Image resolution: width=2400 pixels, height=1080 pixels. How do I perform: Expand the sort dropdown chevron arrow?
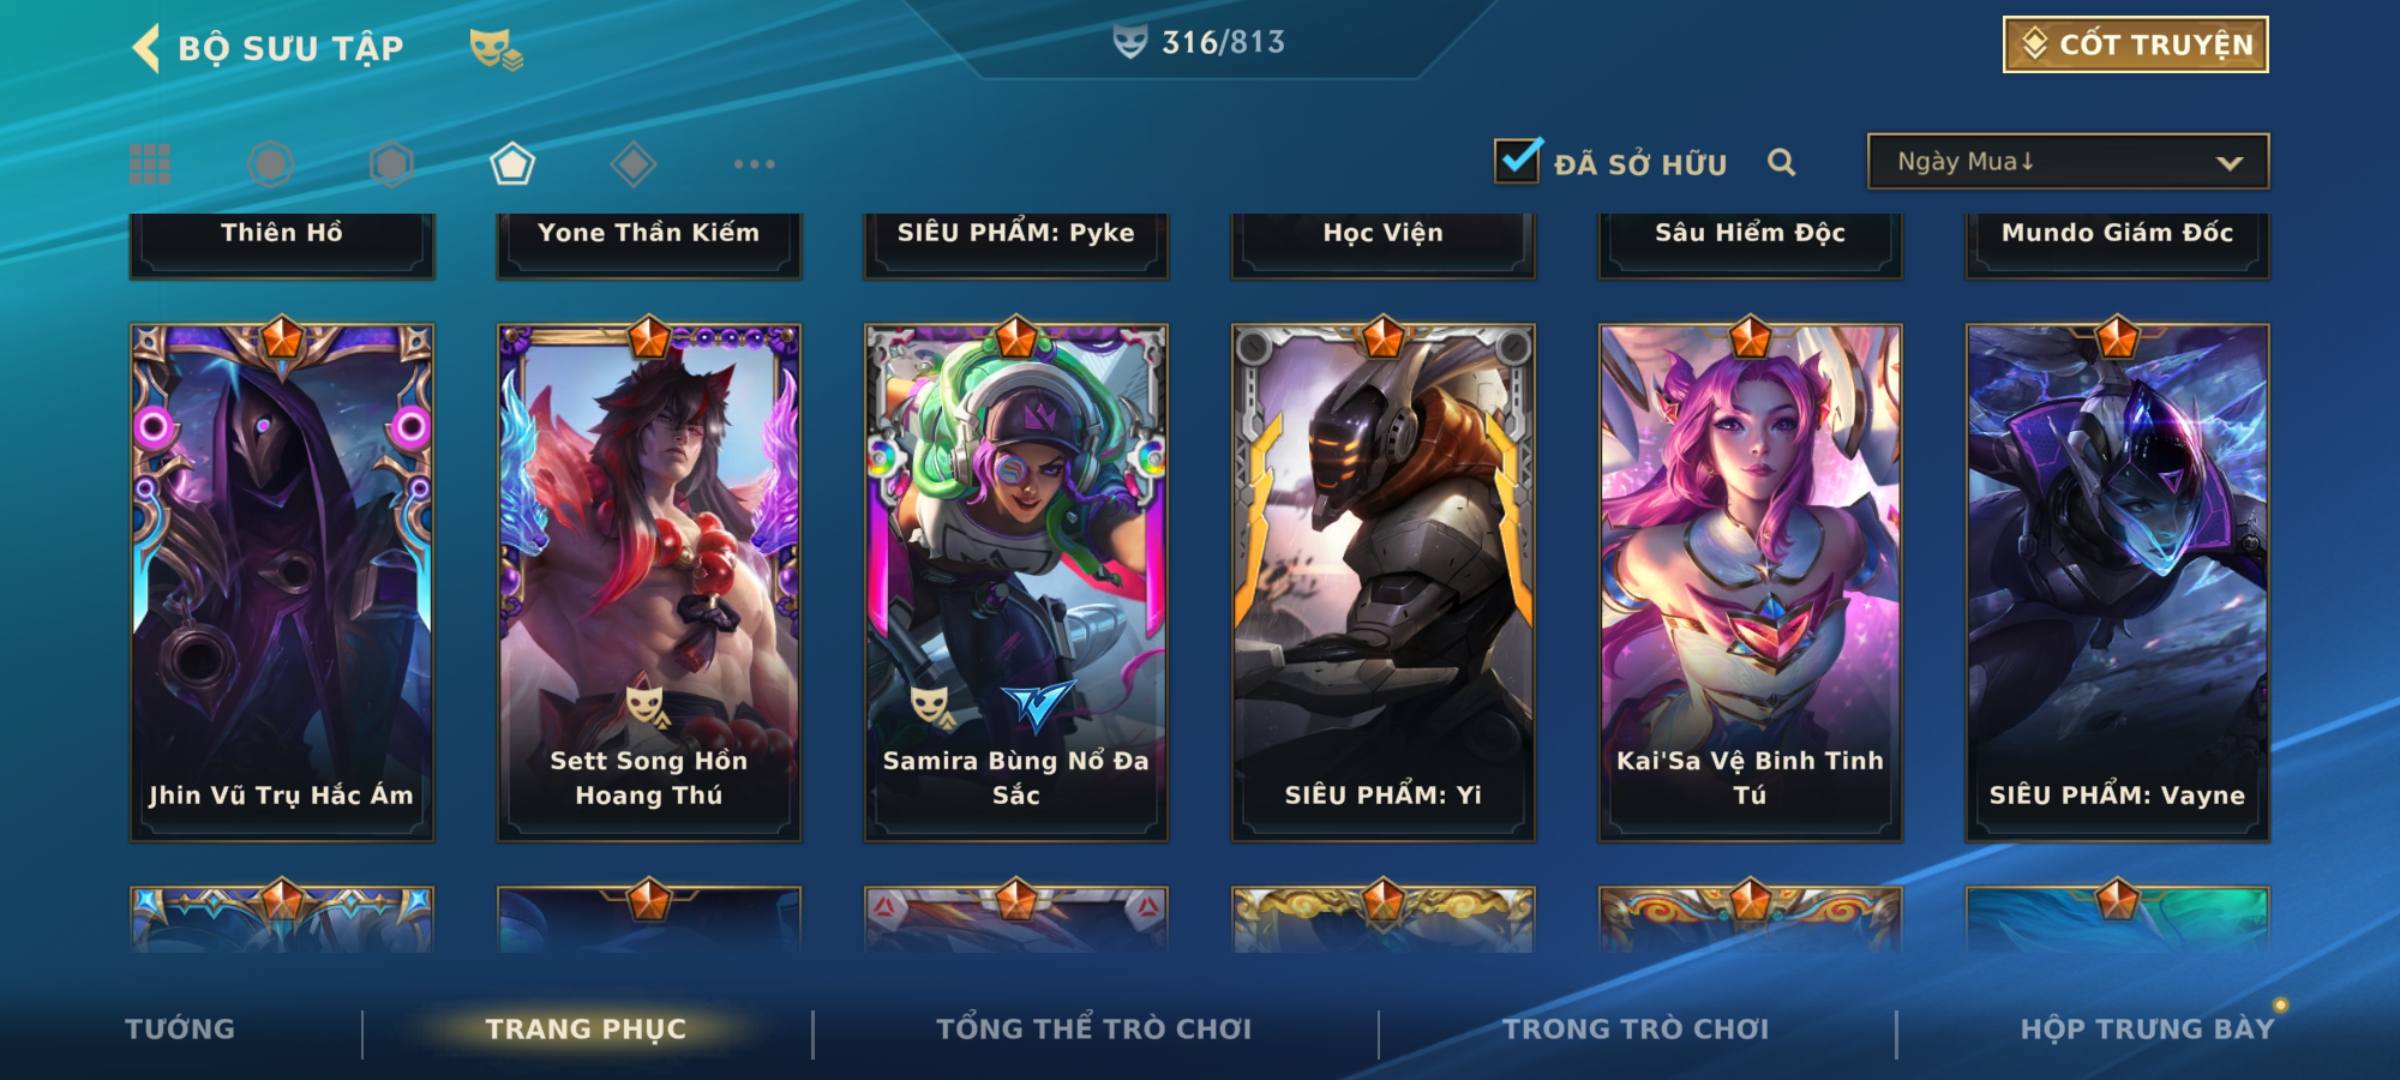tap(2229, 163)
